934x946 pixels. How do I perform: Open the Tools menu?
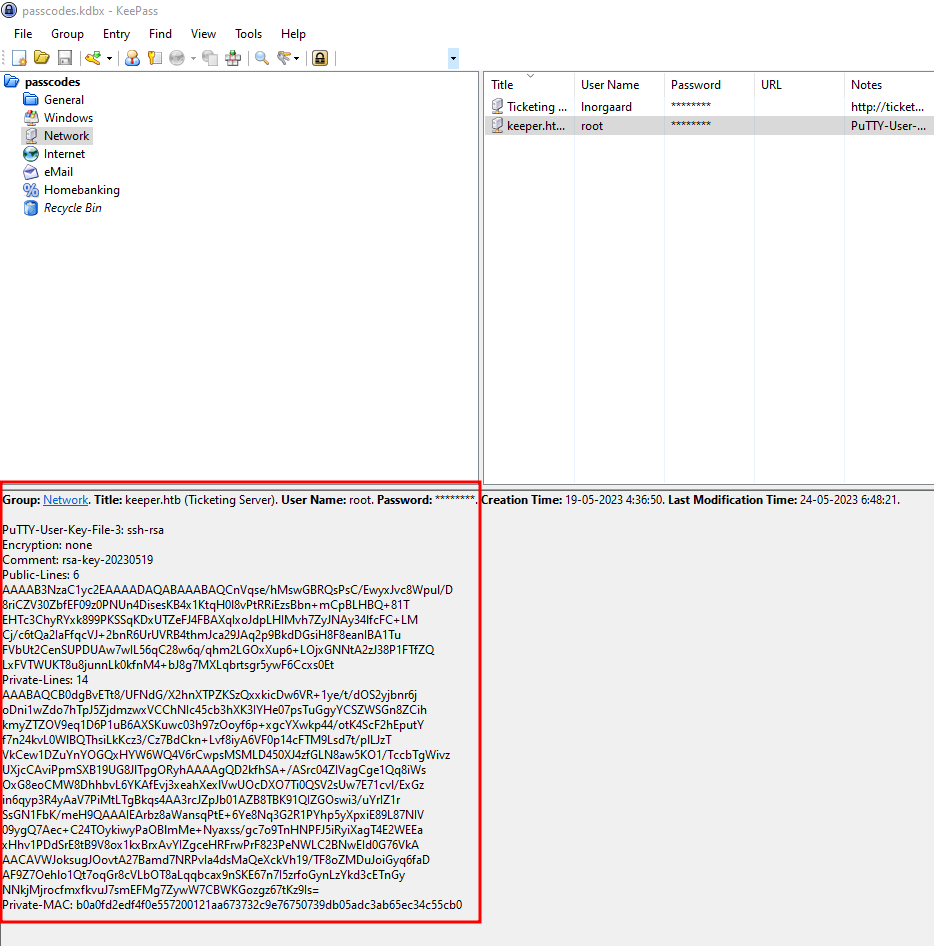tap(249, 34)
